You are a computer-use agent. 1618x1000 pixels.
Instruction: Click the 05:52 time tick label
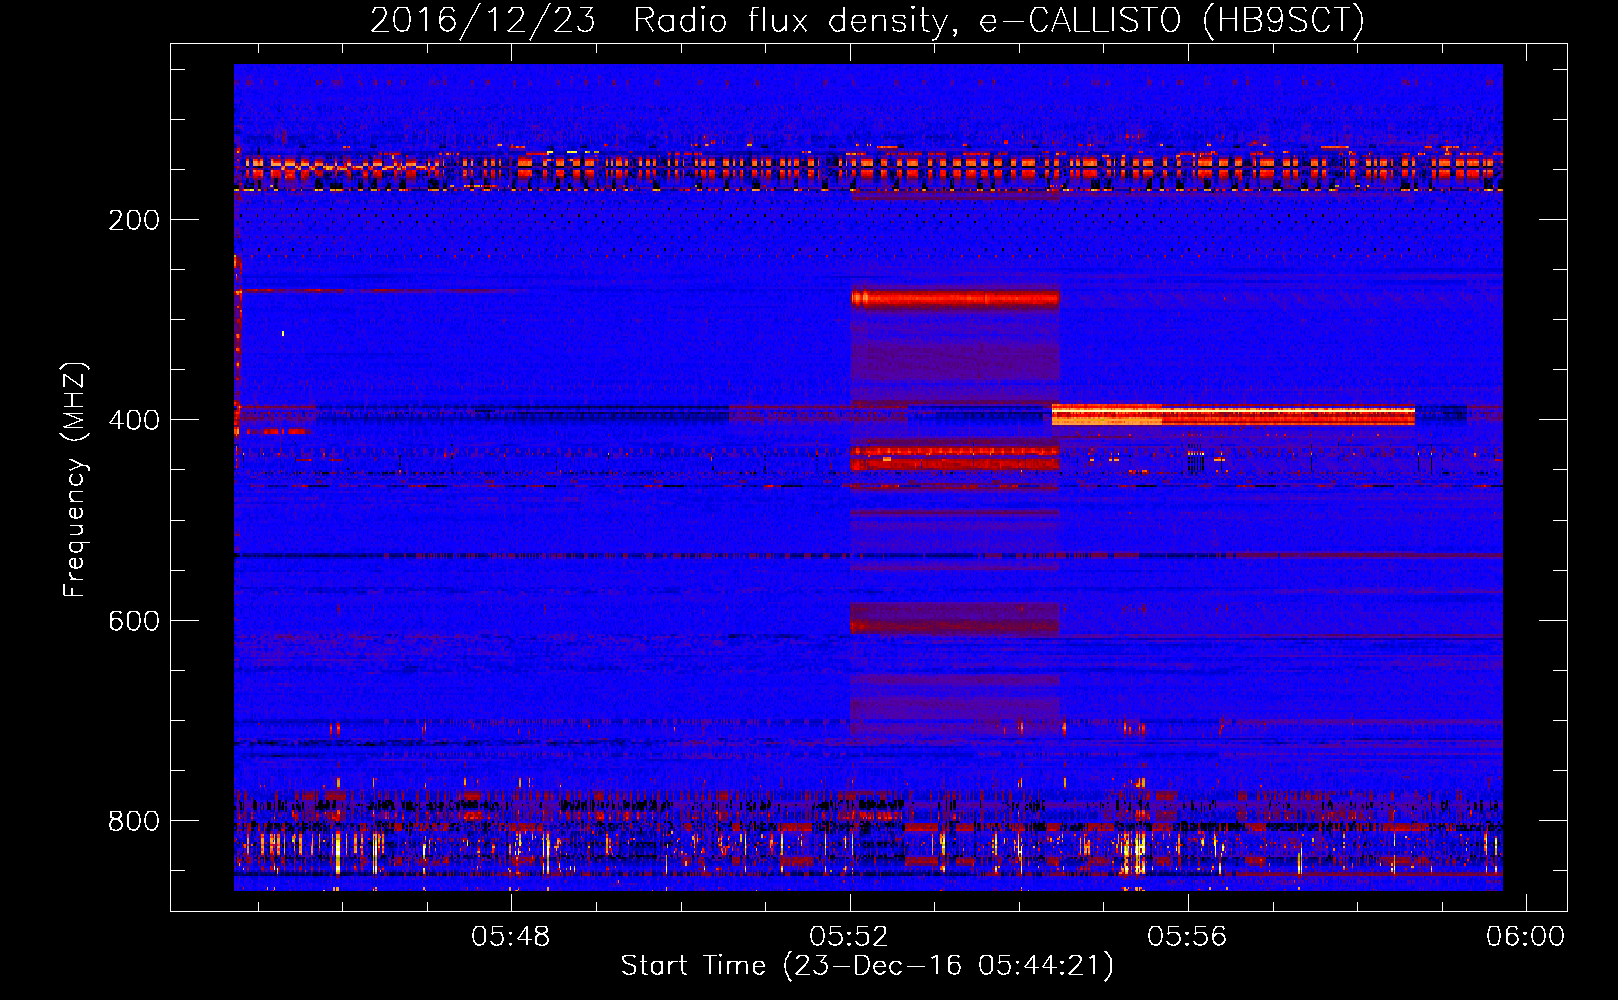[x=849, y=937]
